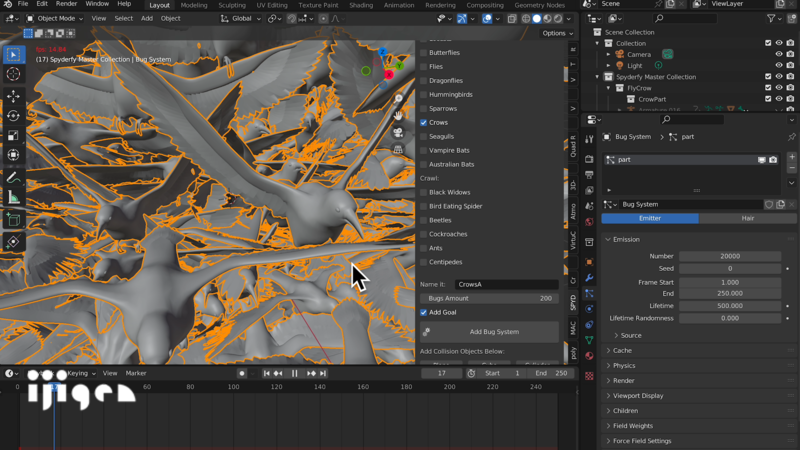Click the pin icon in properties header
Viewport: 800px width, 450px height.
tap(791, 137)
